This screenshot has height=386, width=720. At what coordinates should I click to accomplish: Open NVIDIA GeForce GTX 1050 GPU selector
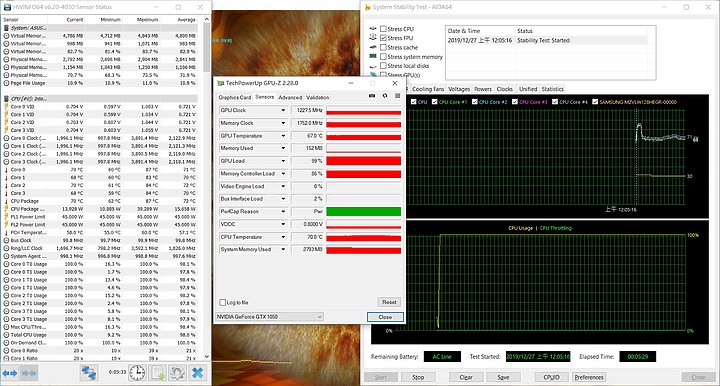pyautogui.click(x=270, y=317)
